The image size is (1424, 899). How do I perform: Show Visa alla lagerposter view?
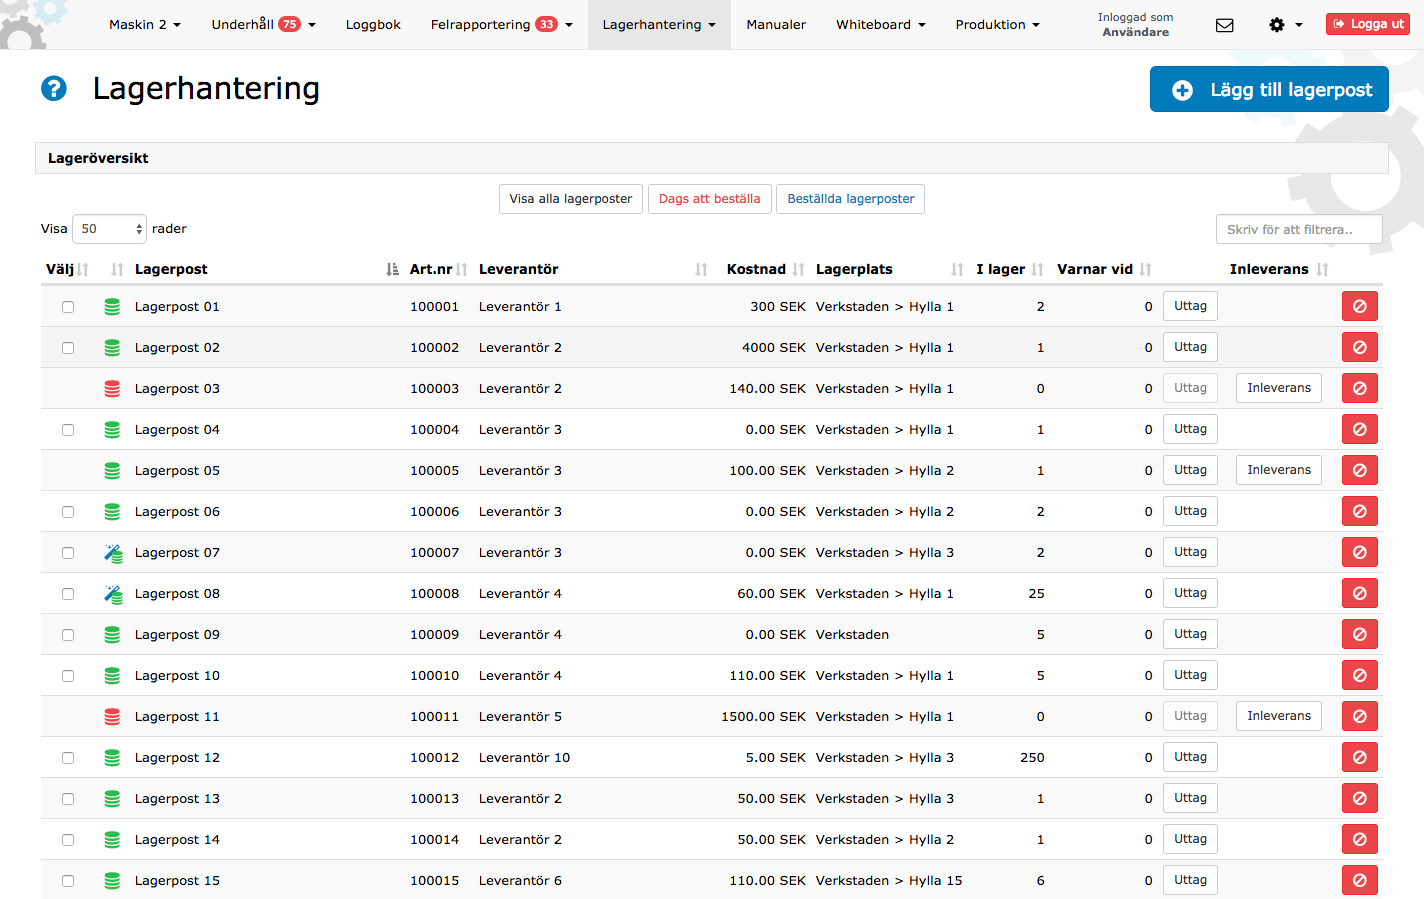[x=571, y=199]
